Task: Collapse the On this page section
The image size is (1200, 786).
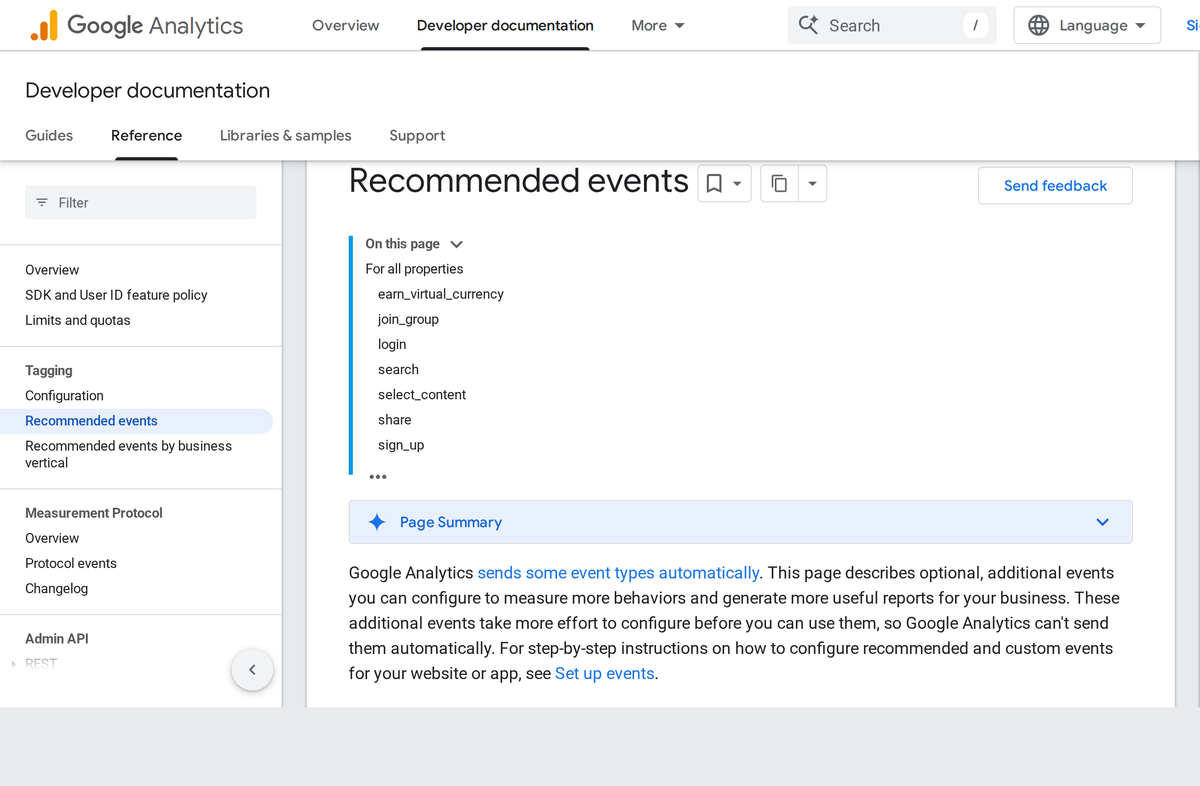Action: (457, 244)
